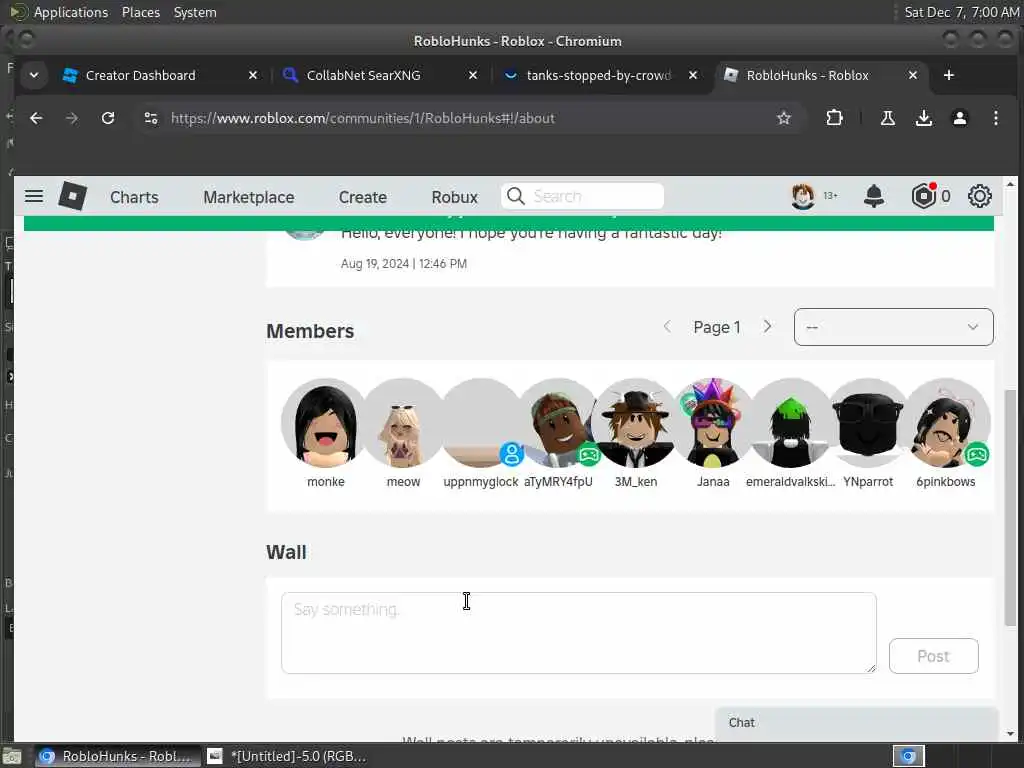
Task: Switch to the CollabNet SearXNG tab
Action: pyautogui.click(x=380, y=75)
